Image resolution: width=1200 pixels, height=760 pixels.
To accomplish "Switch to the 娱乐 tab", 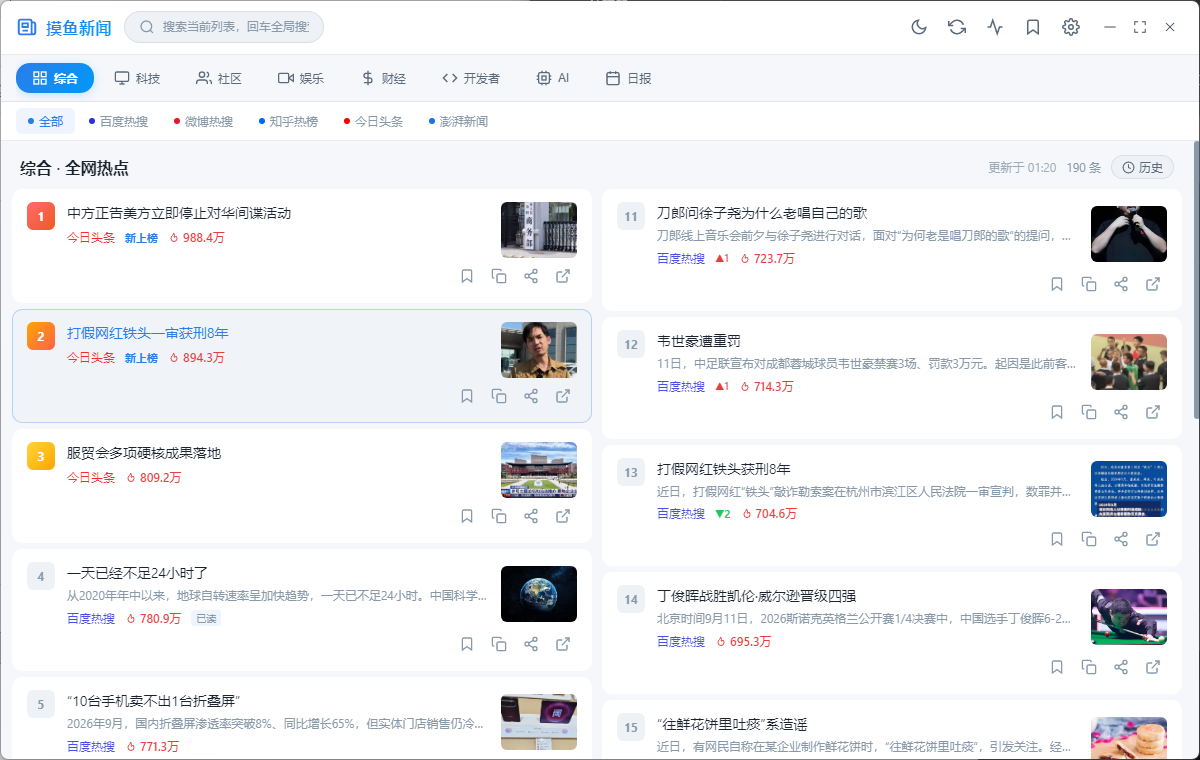I will pos(301,78).
